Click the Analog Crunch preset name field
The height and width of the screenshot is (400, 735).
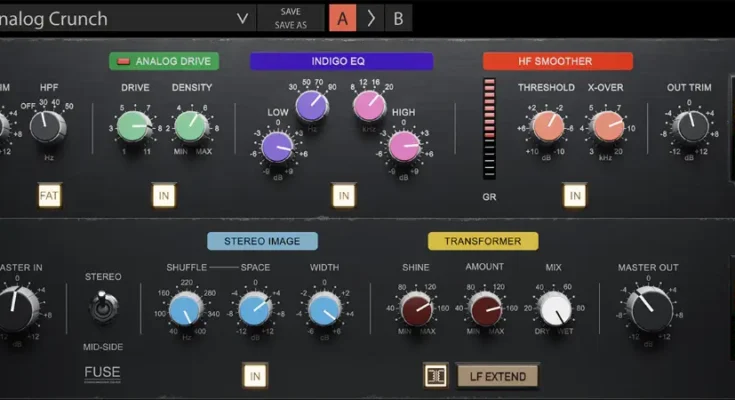pos(110,18)
